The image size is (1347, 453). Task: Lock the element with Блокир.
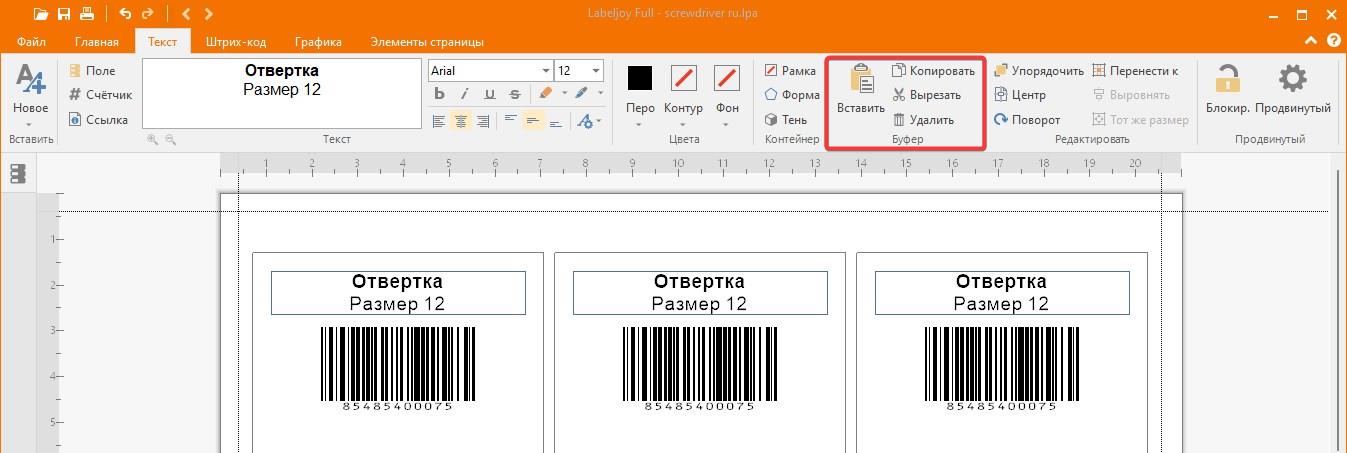click(x=1227, y=90)
